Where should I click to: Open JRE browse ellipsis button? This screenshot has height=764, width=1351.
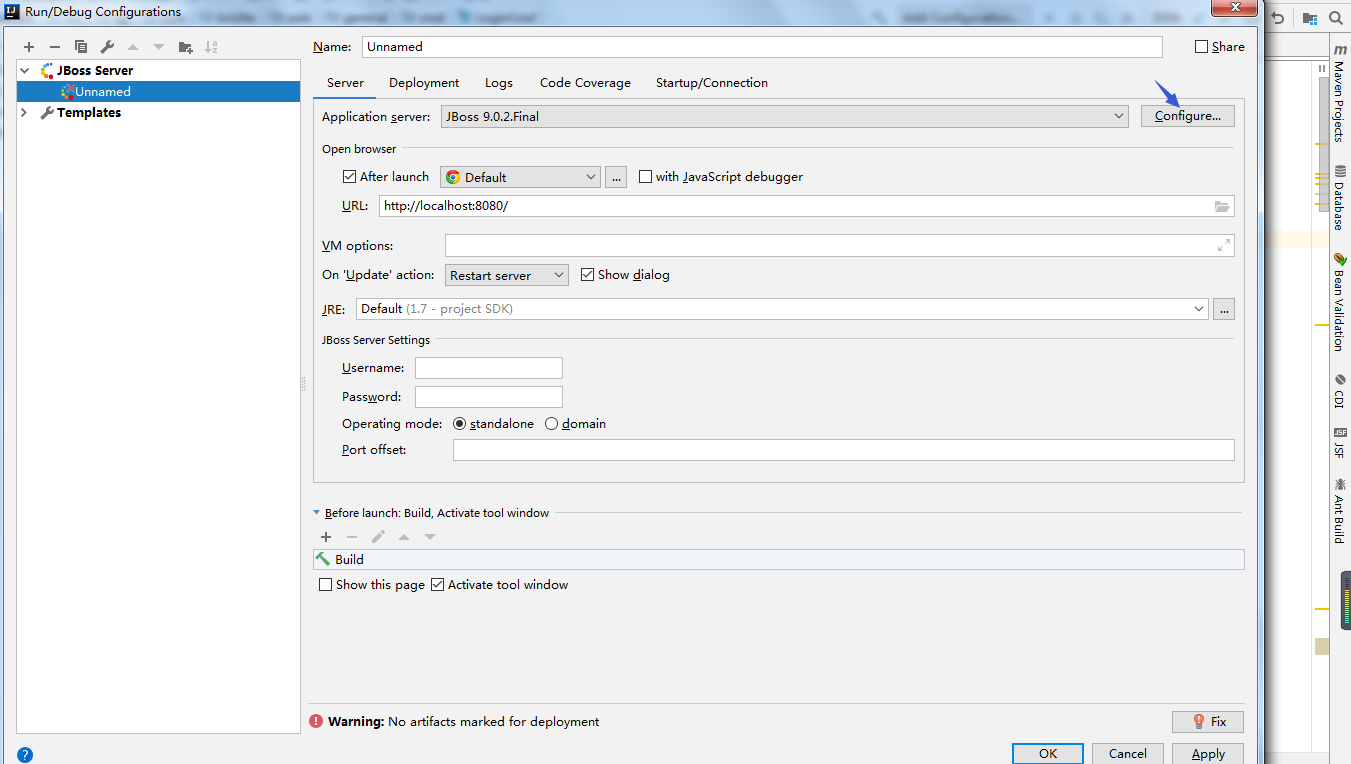pyautogui.click(x=1224, y=309)
